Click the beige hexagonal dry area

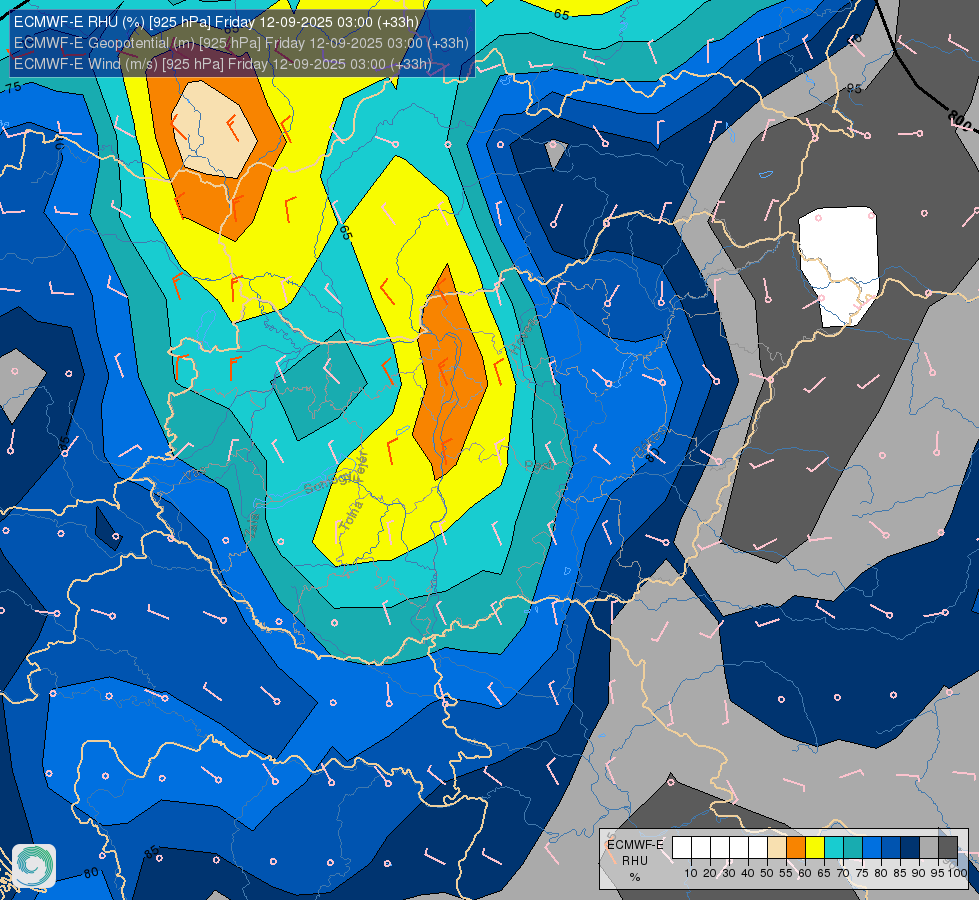[214, 129]
